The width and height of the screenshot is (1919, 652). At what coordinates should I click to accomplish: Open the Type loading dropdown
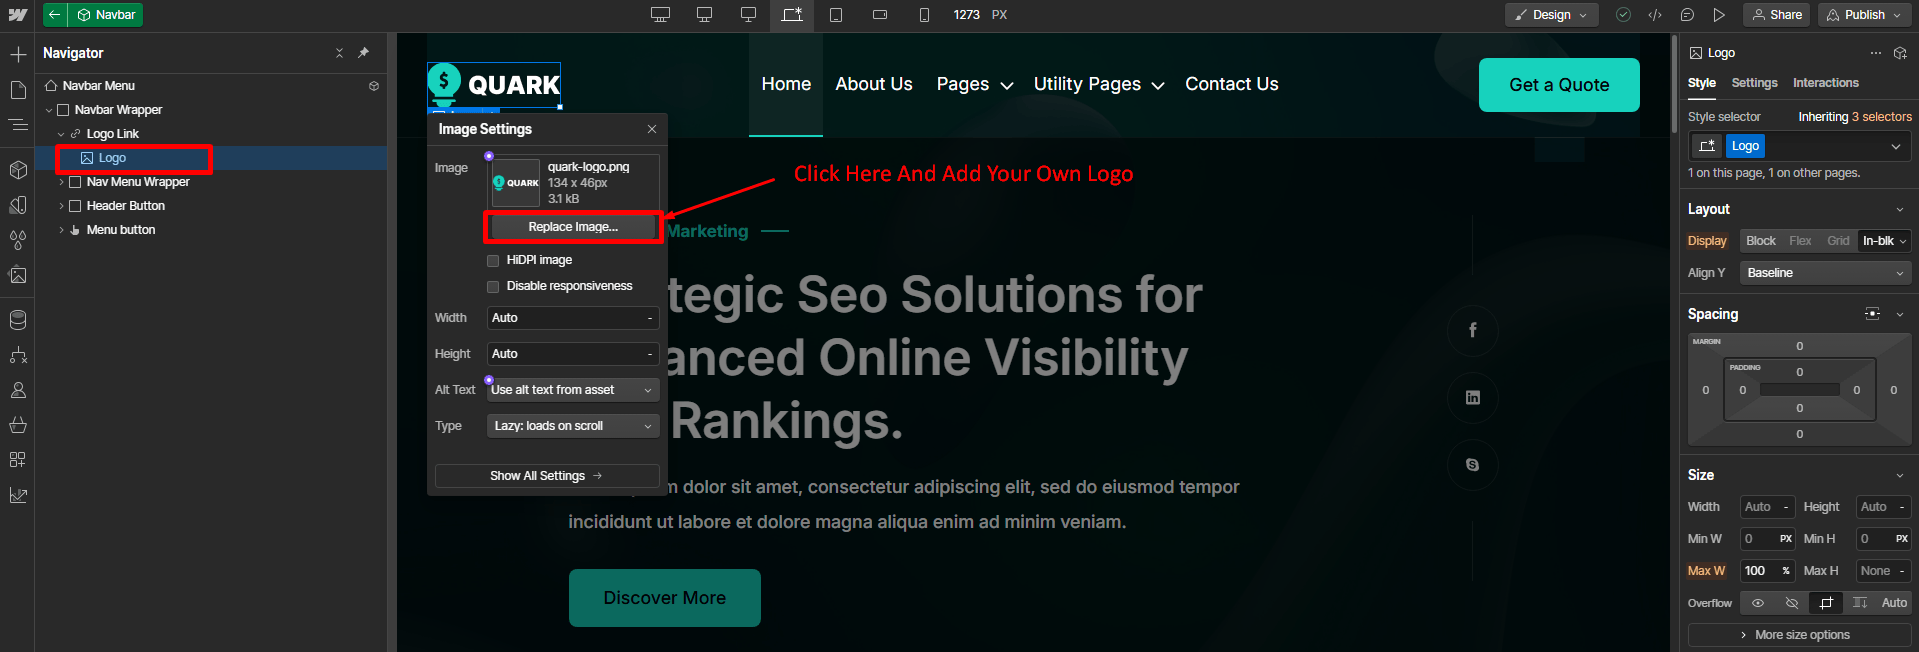click(573, 426)
